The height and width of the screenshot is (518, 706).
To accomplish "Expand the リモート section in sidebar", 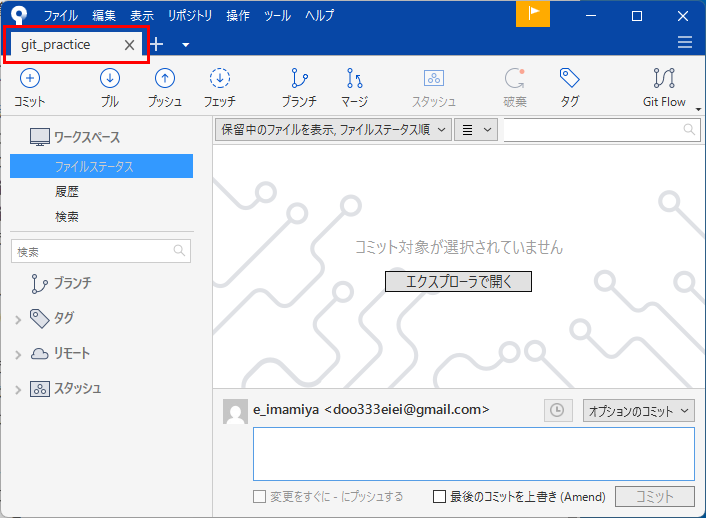I will (18, 354).
